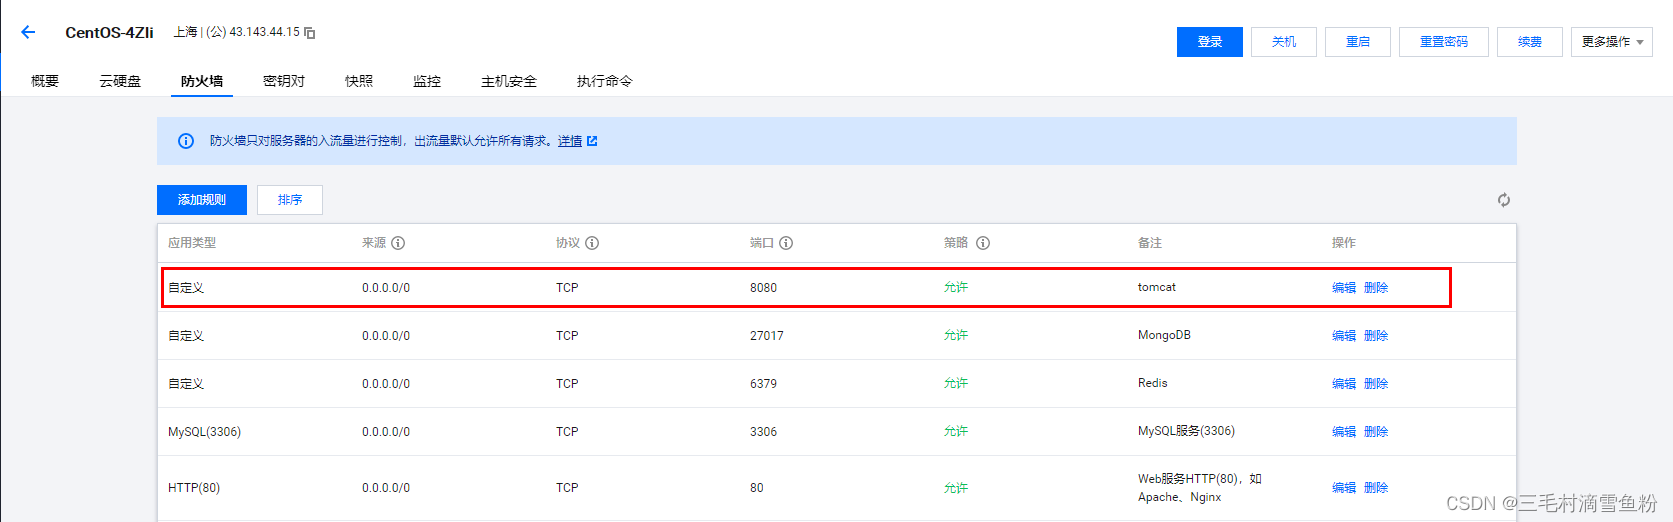Delete the HTTP(80) rule
Viewport: 1673px width, 522px height.
pos(1376,488)
